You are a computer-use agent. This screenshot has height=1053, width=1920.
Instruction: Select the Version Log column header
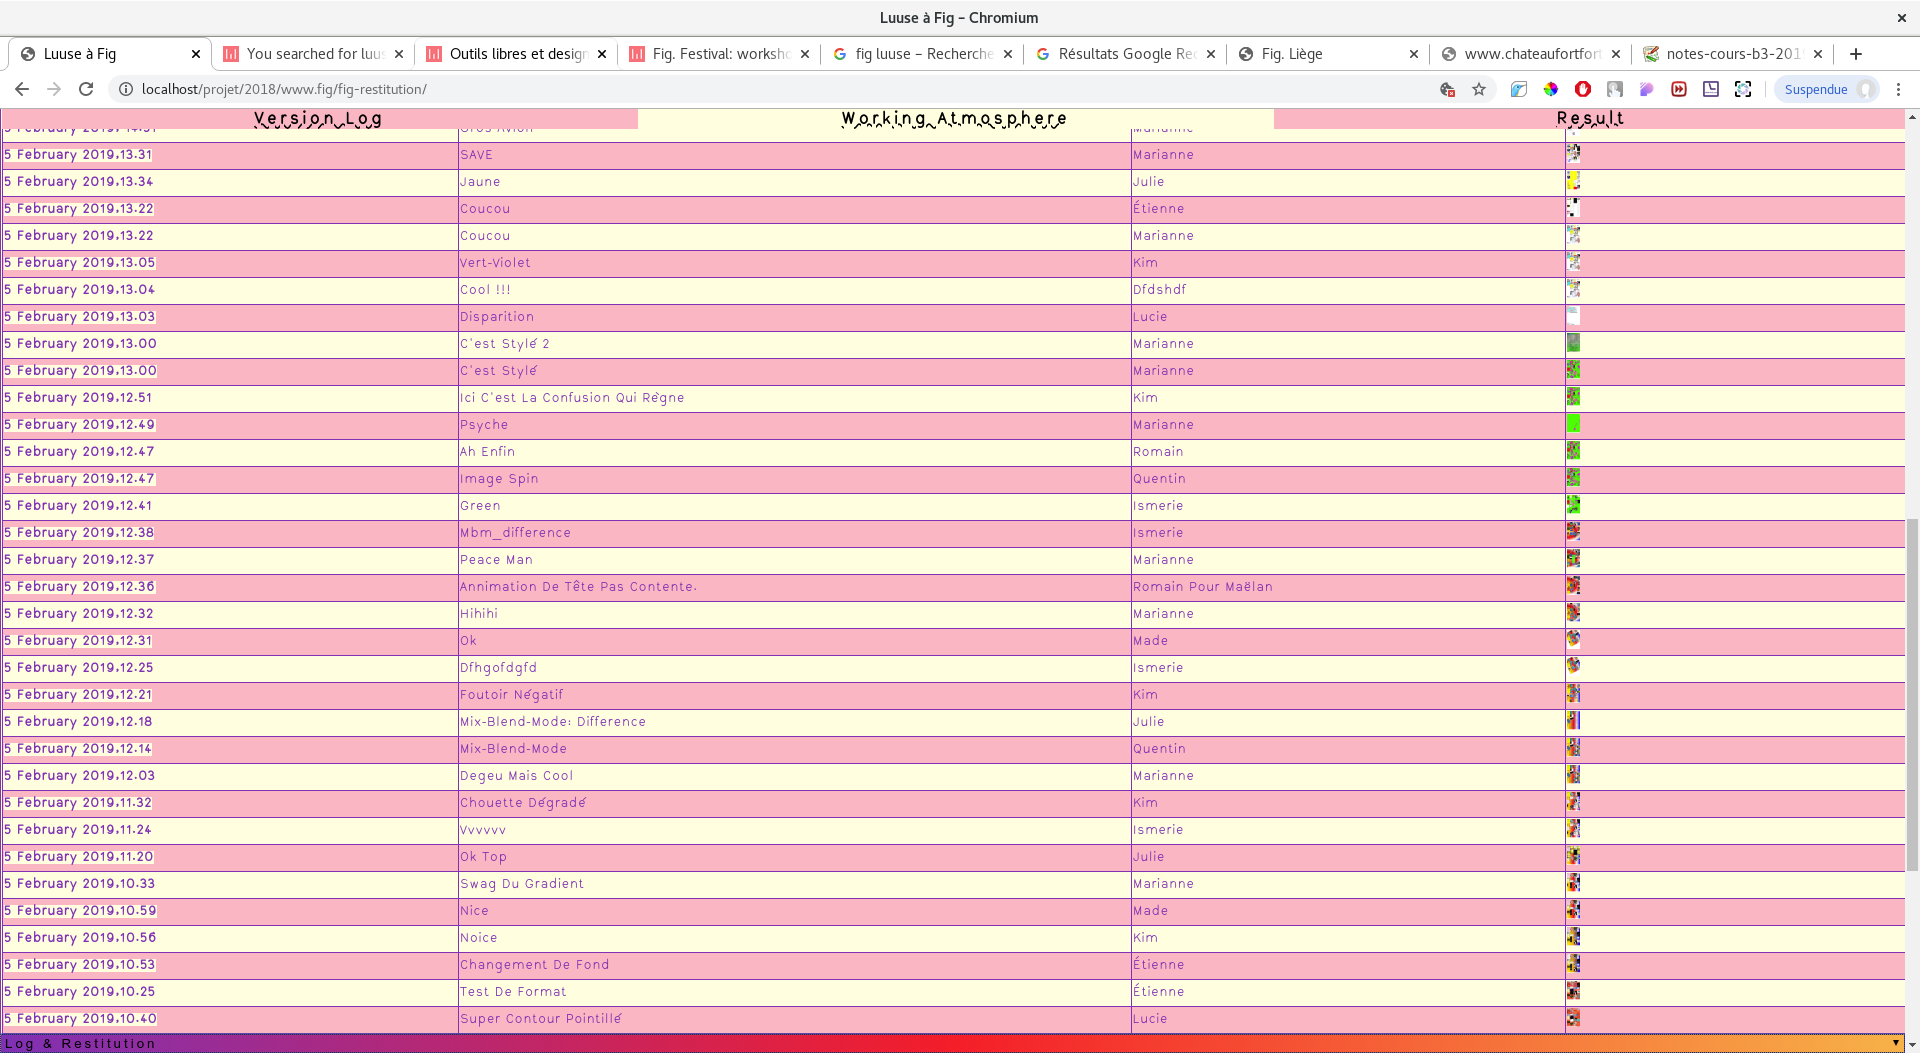[x=318, y=119]
